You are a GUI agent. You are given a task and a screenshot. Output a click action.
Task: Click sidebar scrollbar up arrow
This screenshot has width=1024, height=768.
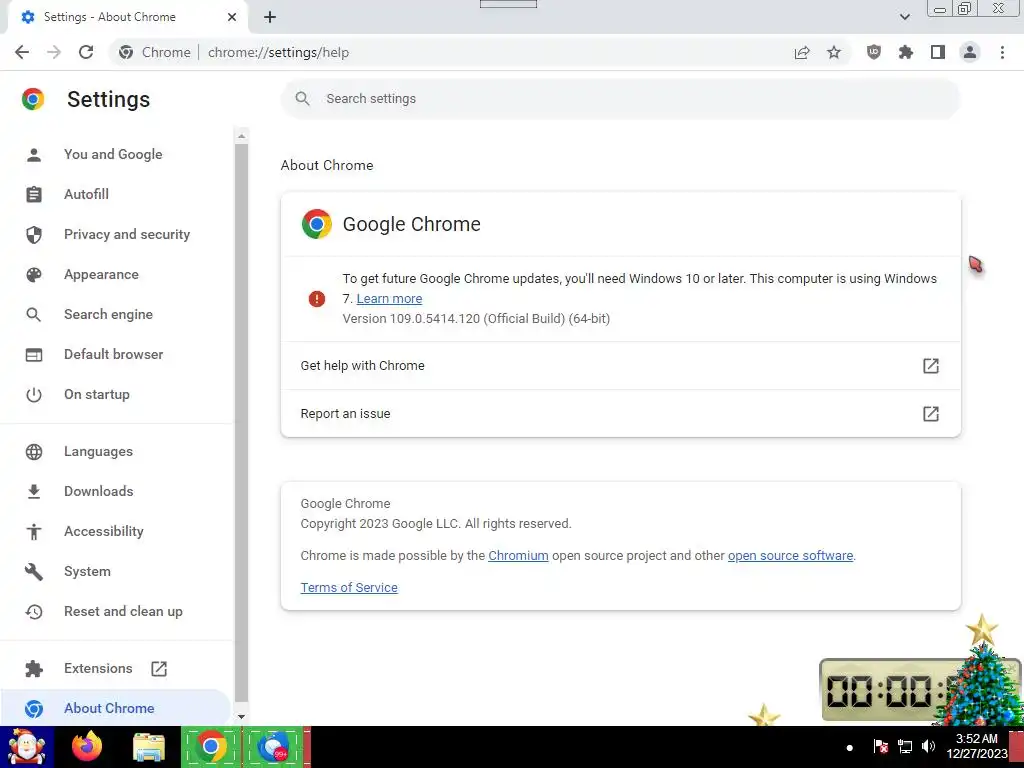click(241, 136)
